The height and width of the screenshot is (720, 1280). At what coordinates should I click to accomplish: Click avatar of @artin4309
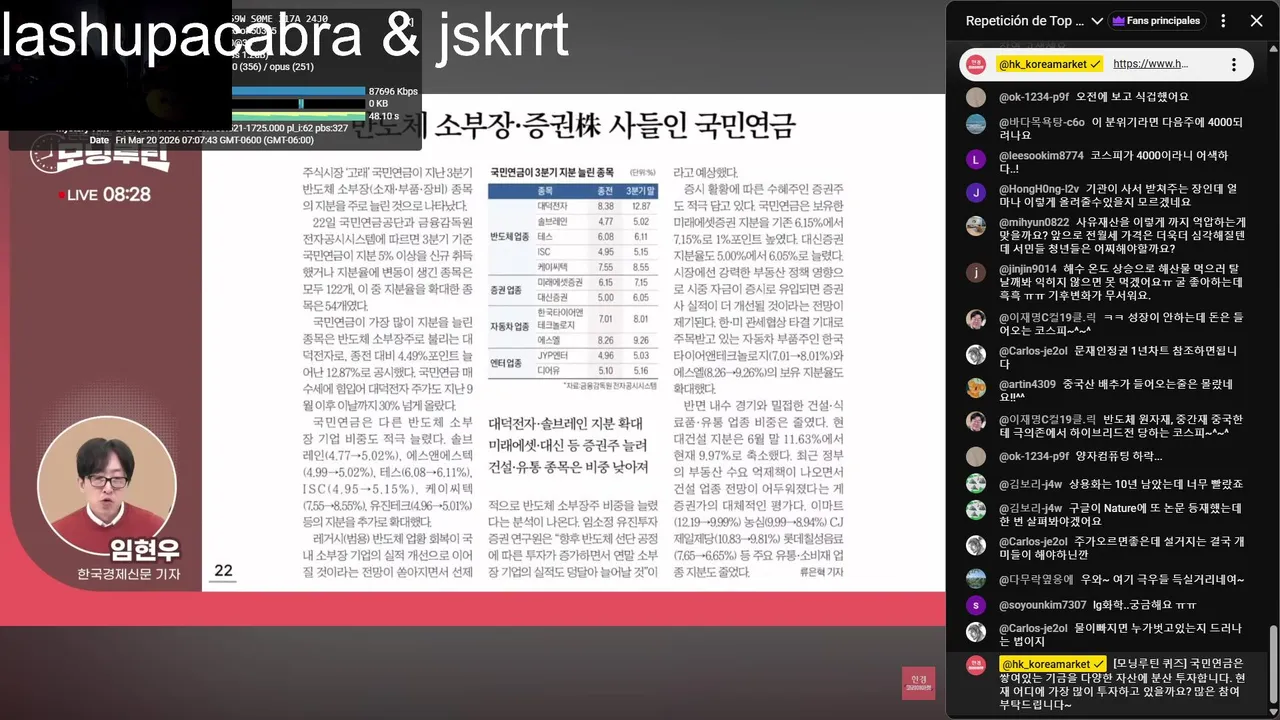click(x=976, y=387)
